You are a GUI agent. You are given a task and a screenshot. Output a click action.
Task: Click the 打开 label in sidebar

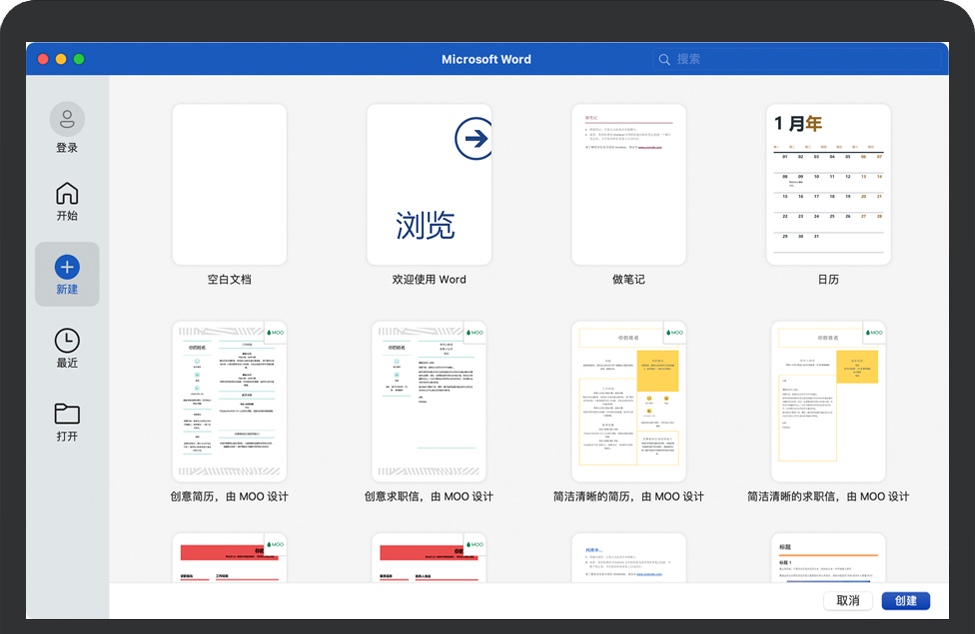(67, 436)
